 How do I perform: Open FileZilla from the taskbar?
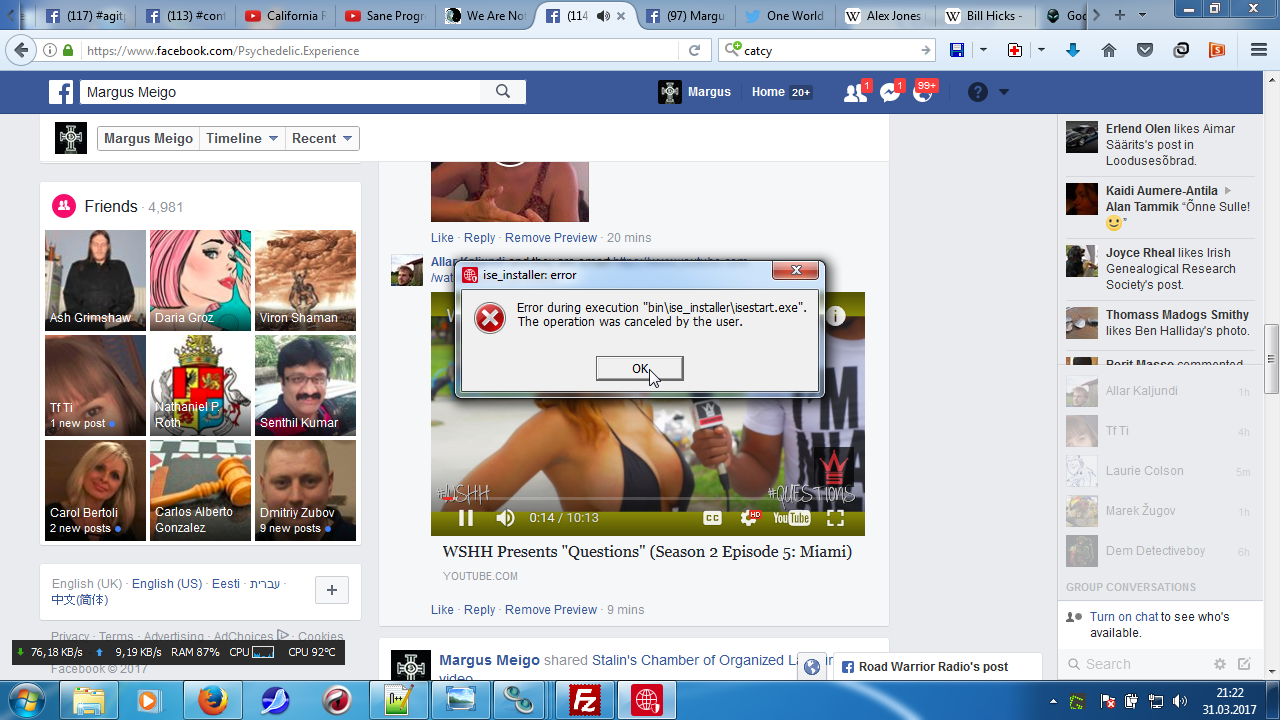tap(584, 700)
